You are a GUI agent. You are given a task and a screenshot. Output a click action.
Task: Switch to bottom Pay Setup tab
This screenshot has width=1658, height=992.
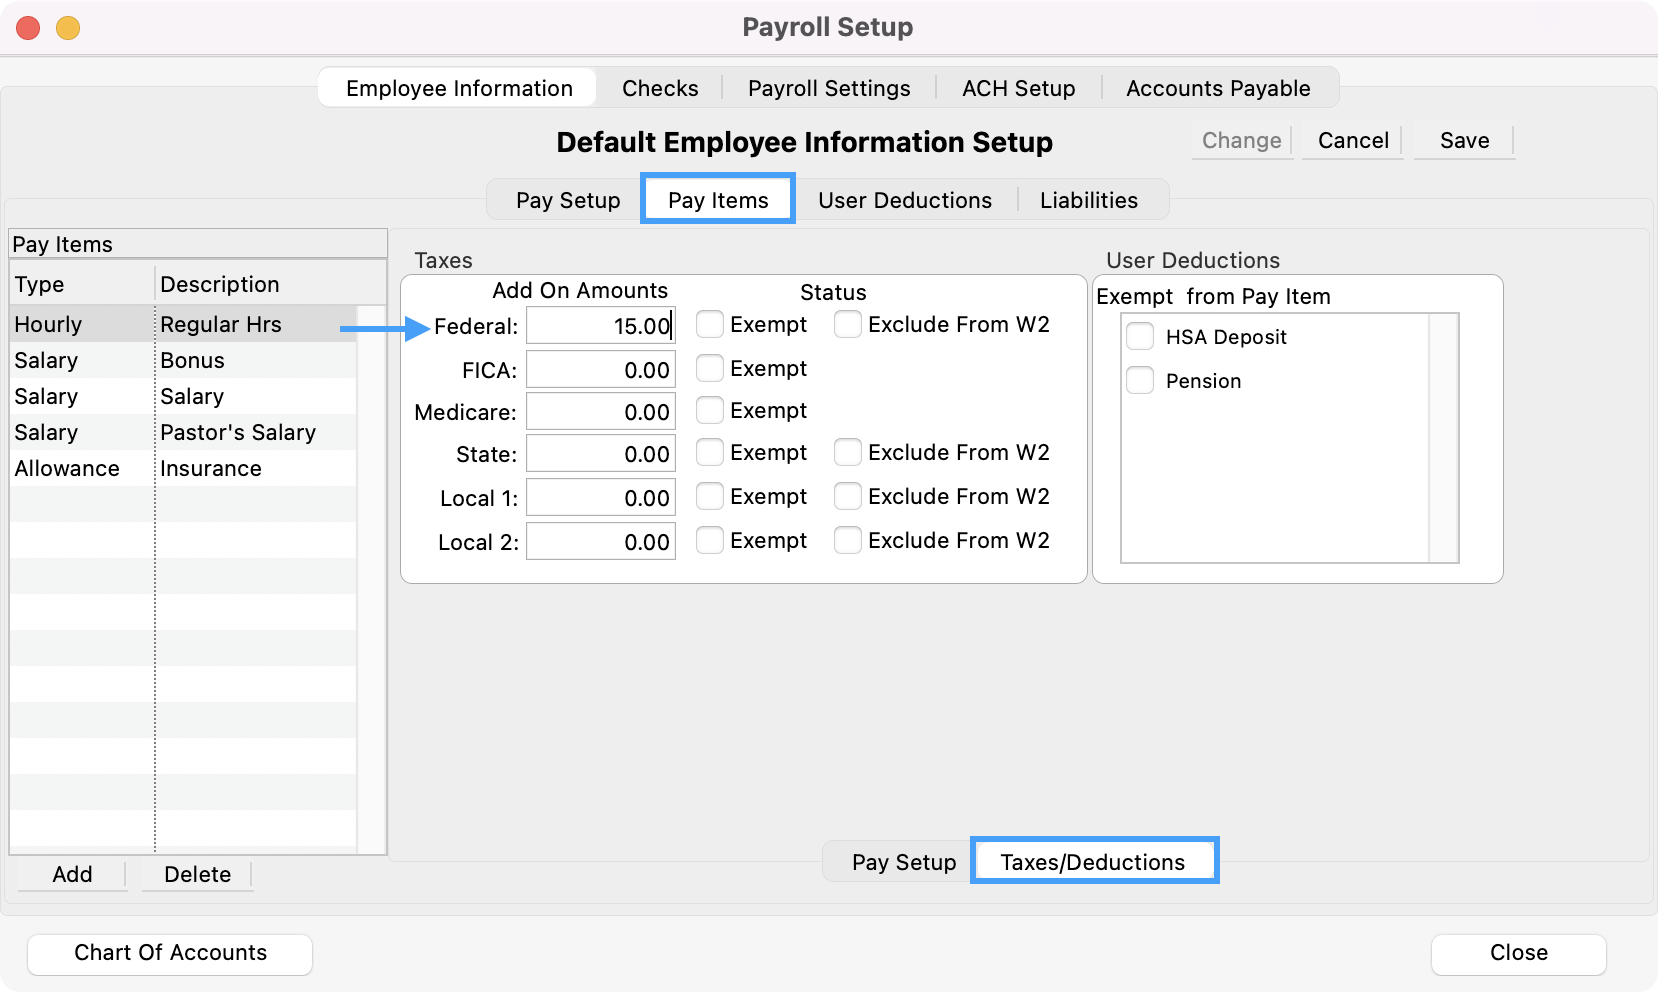(903, 862)
